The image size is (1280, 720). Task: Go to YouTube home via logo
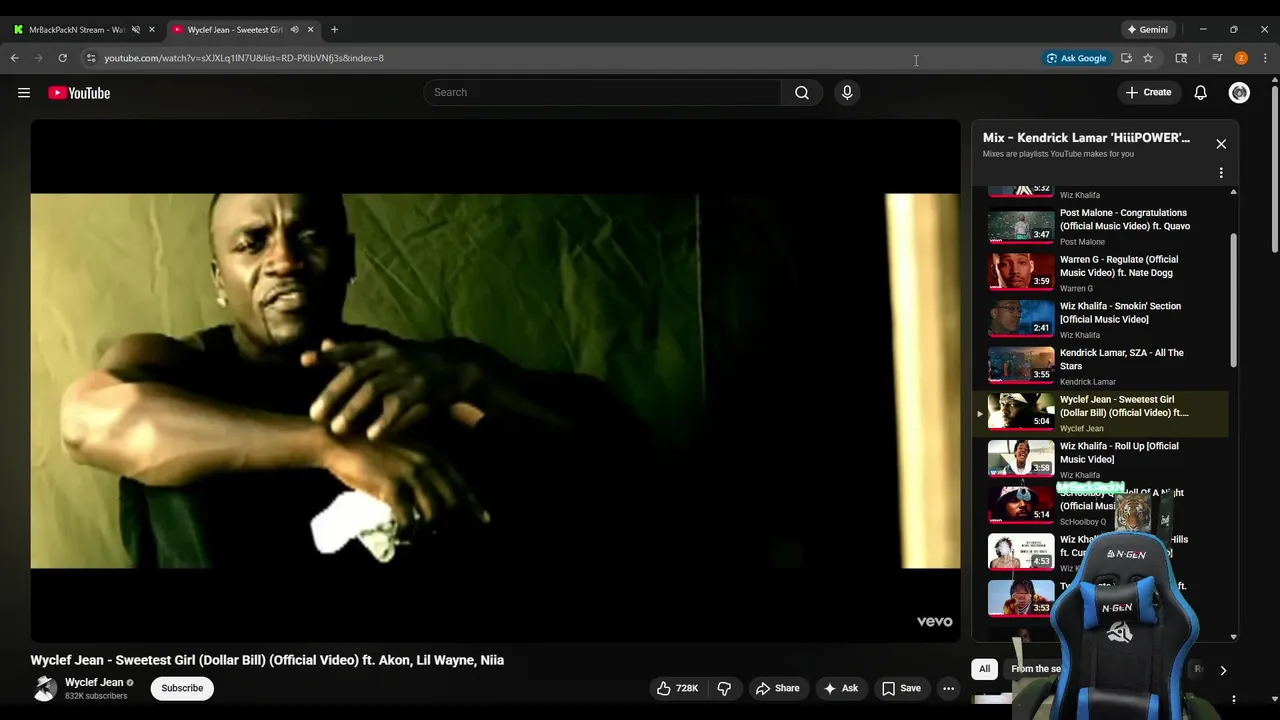tap(79, 93)
